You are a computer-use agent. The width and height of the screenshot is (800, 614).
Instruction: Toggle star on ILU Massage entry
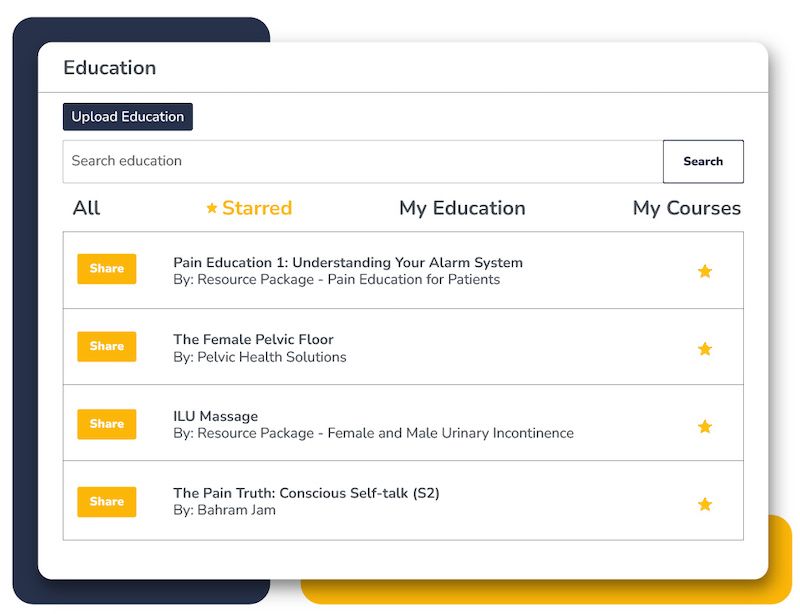click(705, 427)
